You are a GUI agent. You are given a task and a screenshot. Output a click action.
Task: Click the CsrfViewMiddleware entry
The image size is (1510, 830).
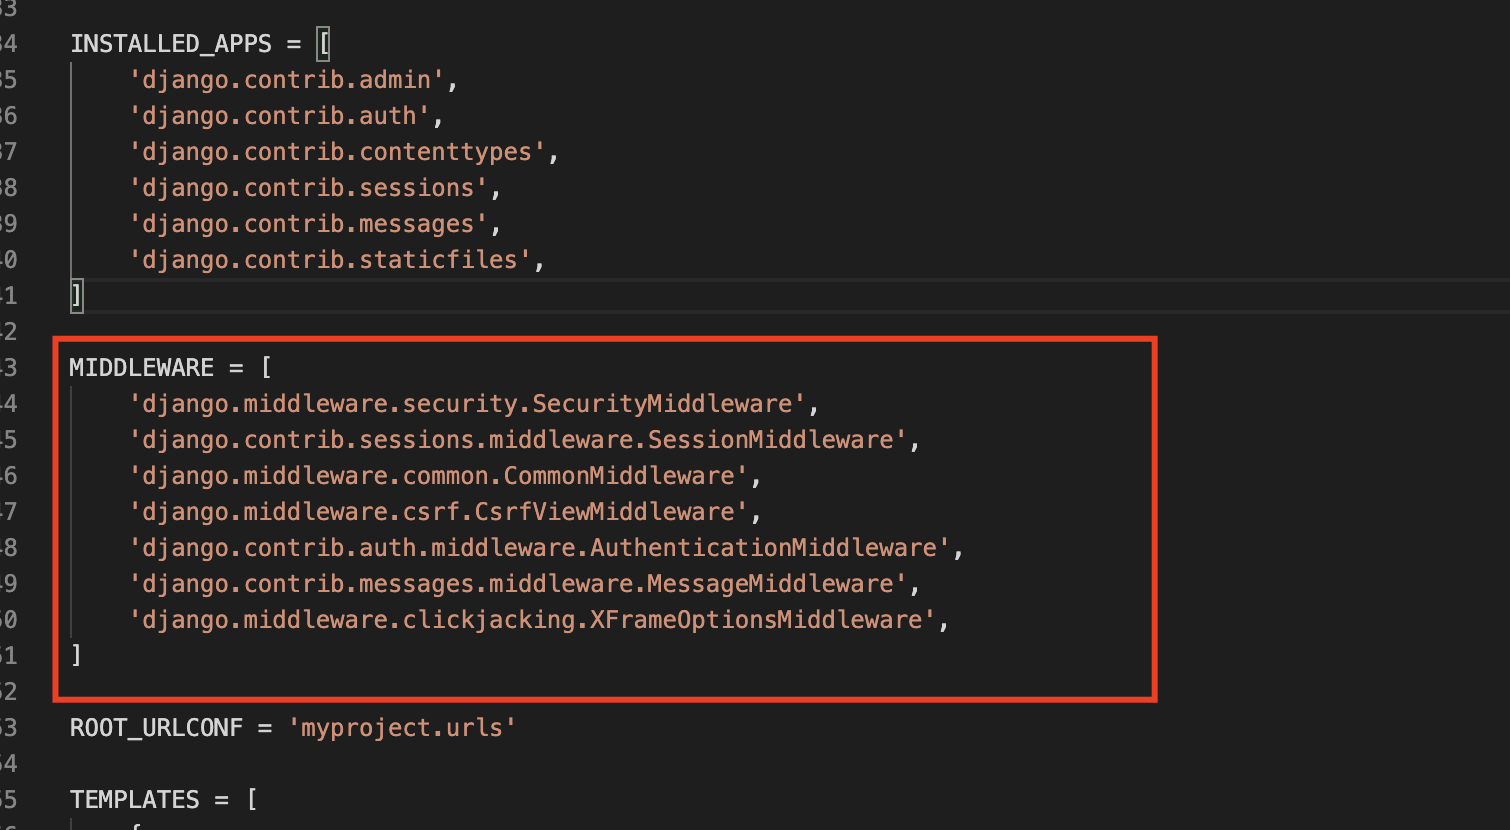tap(438, 512)
